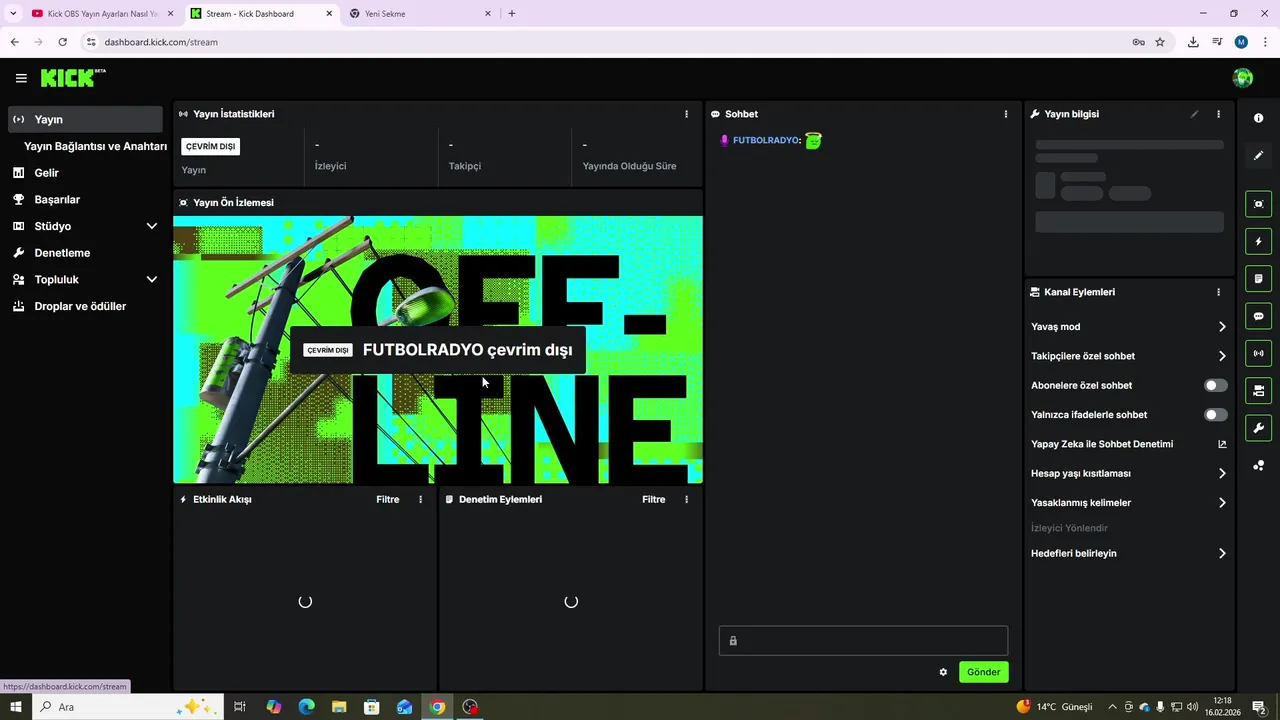The image size is (1280, 720).
Task: Select Yayın in the left sidebar
Action: [x=85, y=119]
